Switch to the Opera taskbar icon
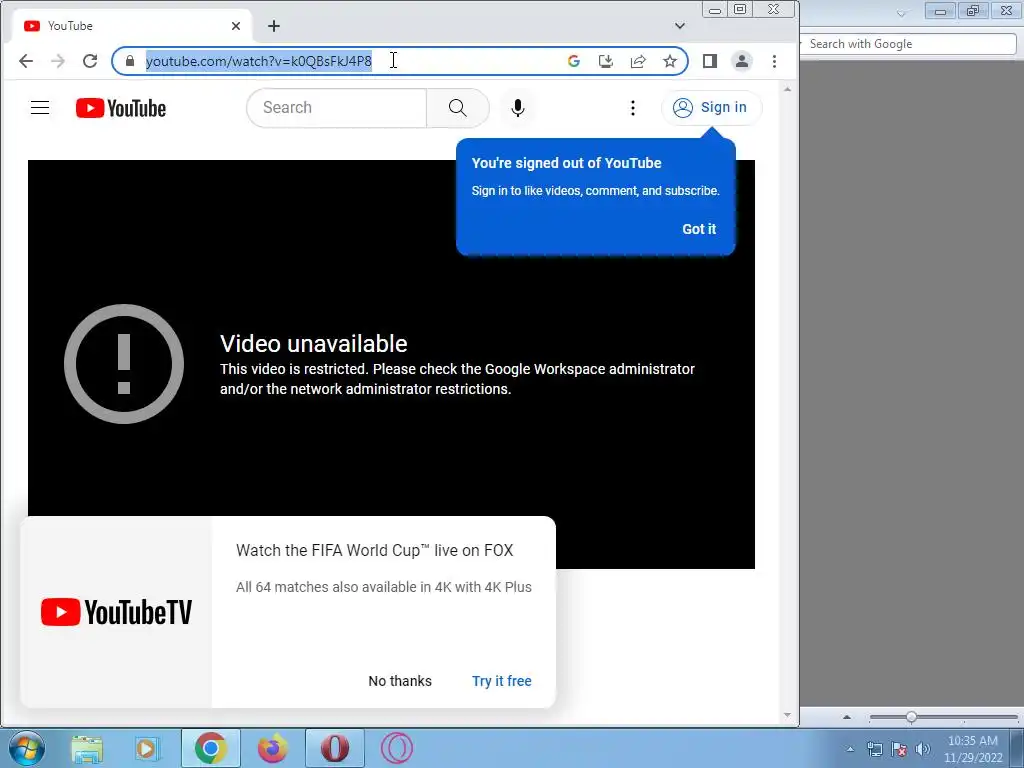This screenshot has width=1024, height=768. tap(334, 748)
